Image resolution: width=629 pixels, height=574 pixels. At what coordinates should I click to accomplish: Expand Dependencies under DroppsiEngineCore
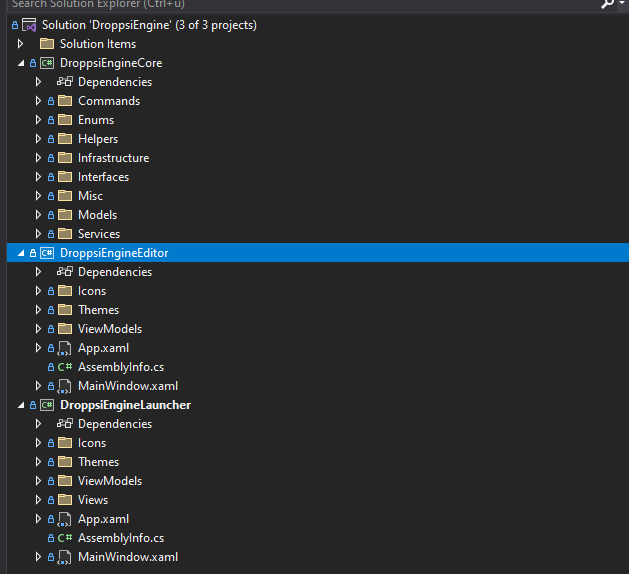coord(38,81)
